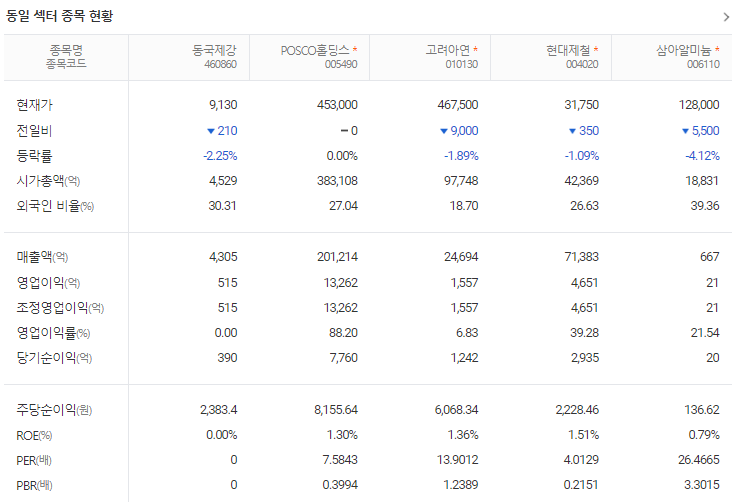The height and width of the screenshot is (502, 737).
Task: Select the 종목명 종목코드 header cell
Action: point(66,56)
